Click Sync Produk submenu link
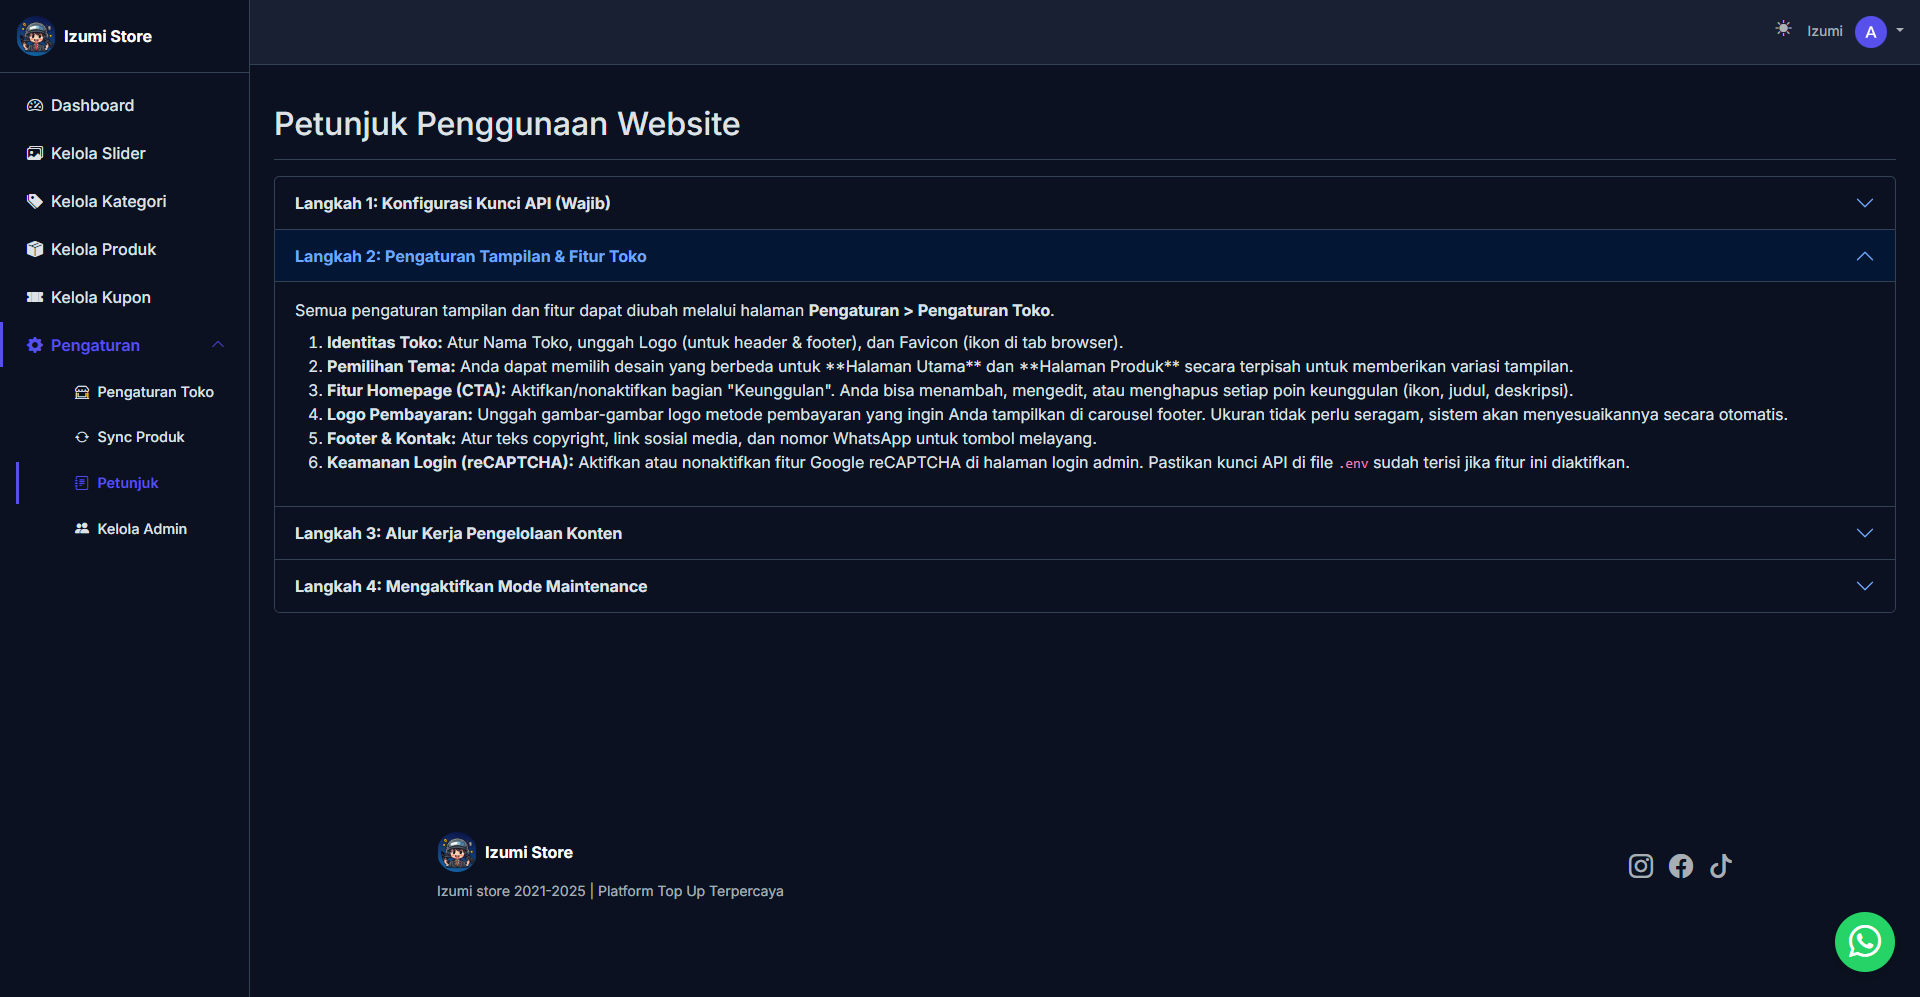This screenshot has width=1920, height=997. (140, 437)
